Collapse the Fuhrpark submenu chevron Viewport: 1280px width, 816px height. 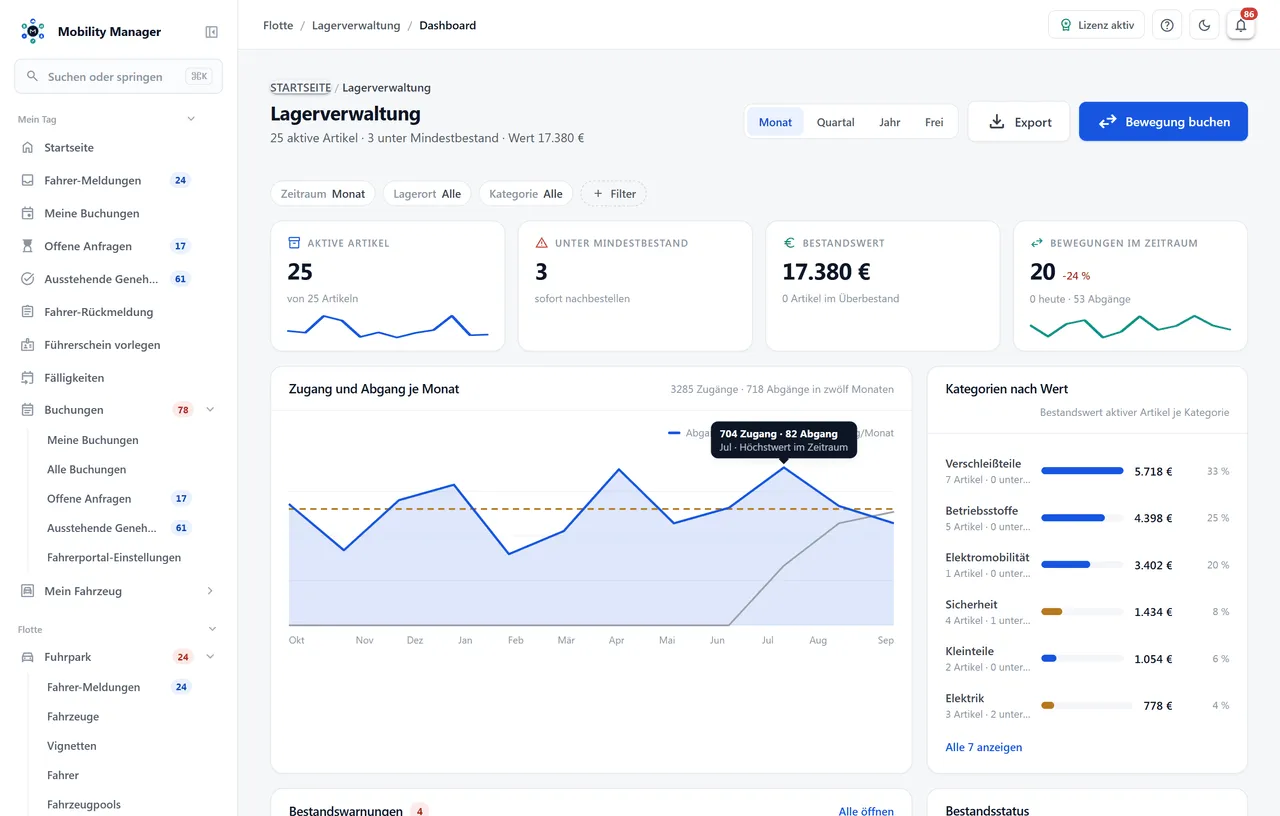coord(210,657)
